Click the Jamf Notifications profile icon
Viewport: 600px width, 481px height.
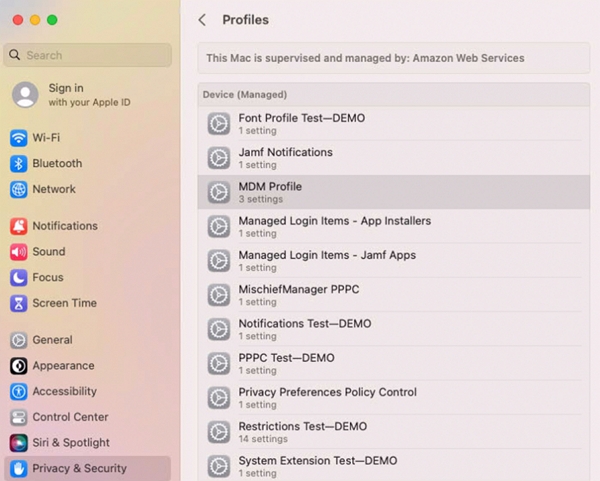pos(219,158)
